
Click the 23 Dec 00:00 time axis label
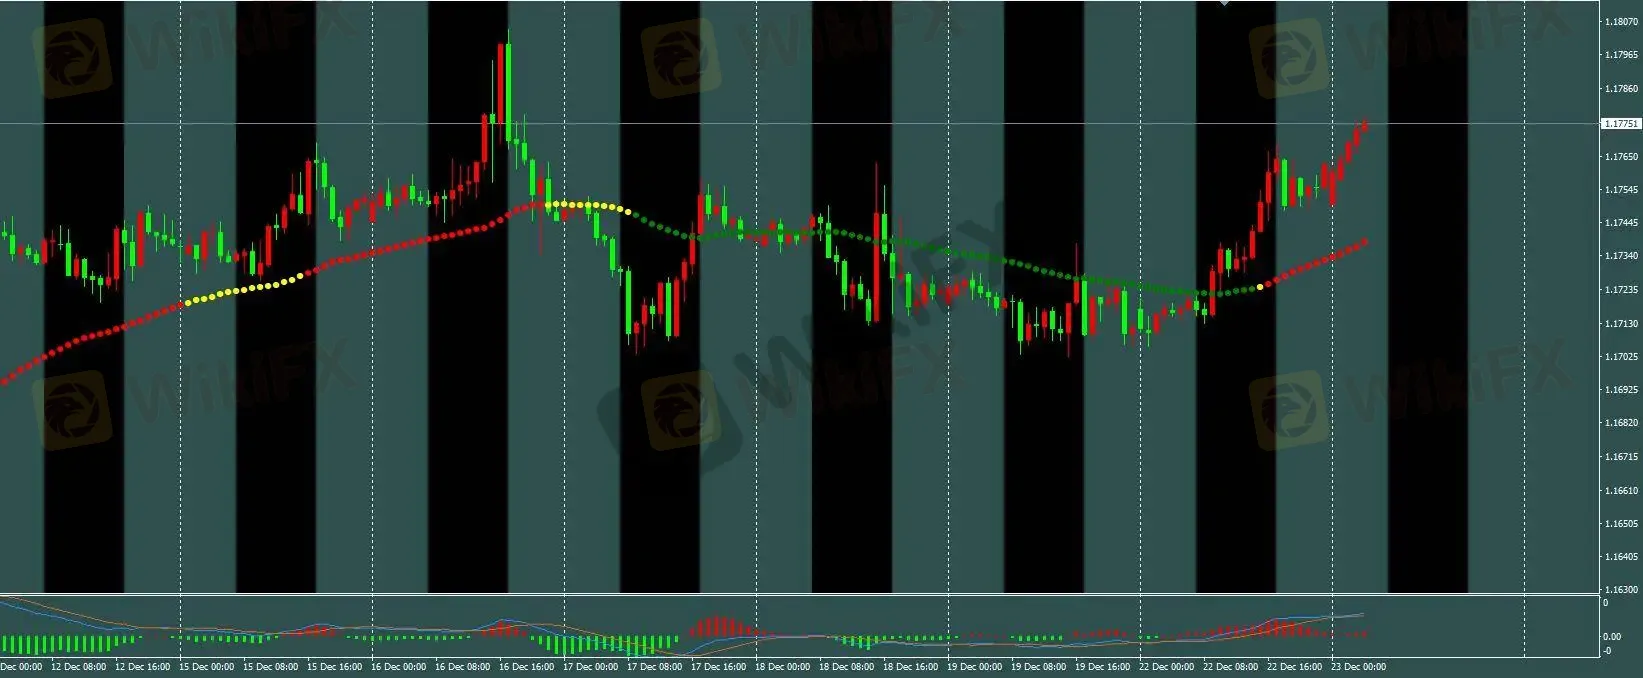[x=1358, y=667]
